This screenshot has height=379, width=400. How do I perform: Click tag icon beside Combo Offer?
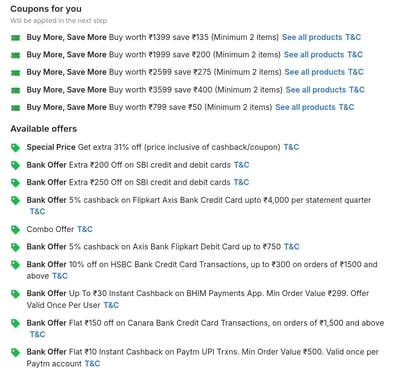pyautogui.click(x=15, y=230)
